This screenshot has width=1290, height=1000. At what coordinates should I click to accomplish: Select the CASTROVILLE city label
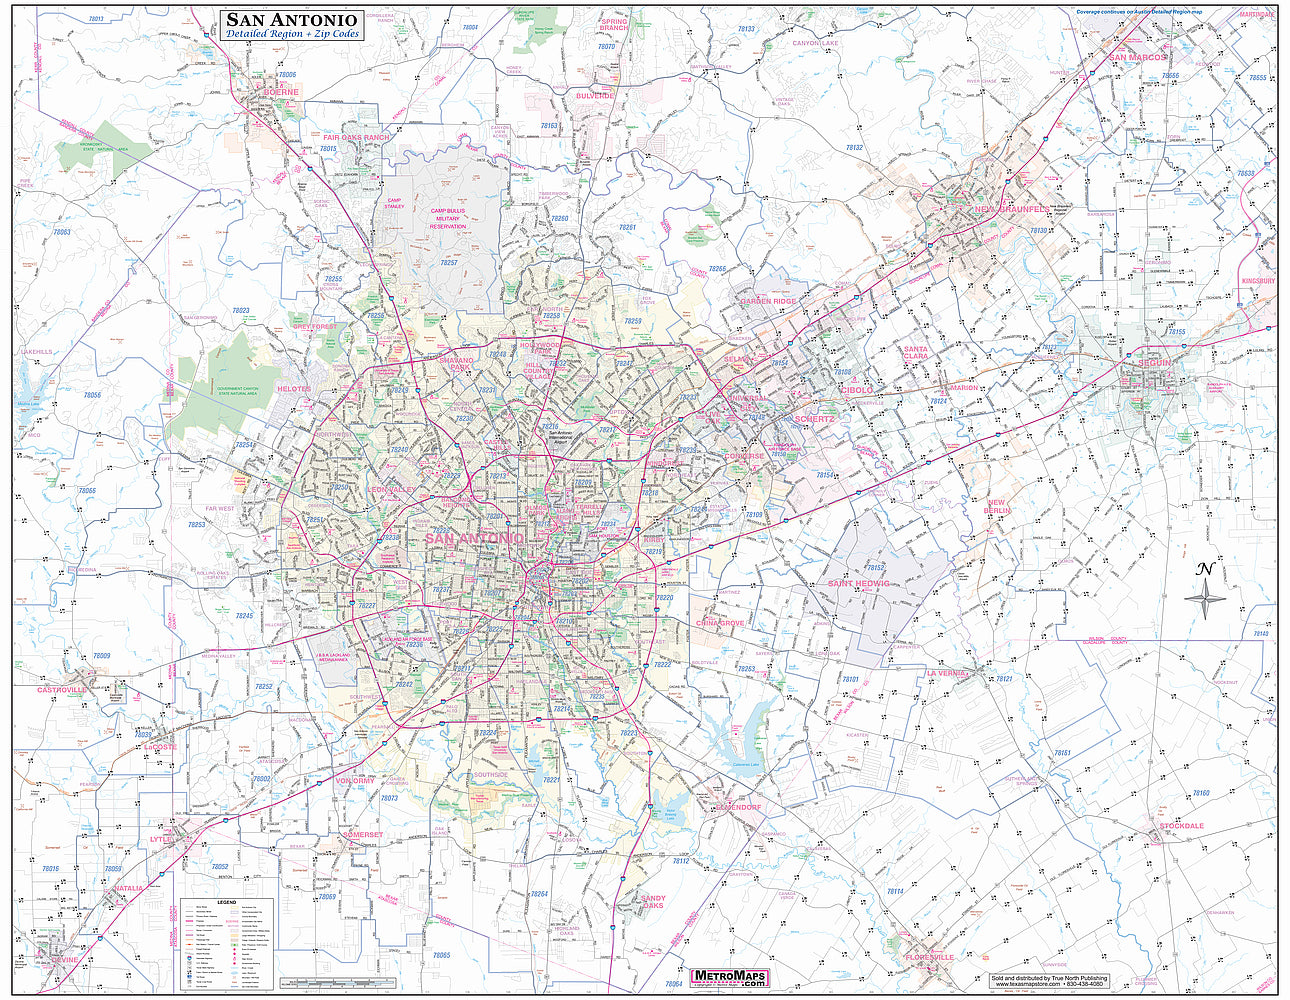tap(64, 690)
